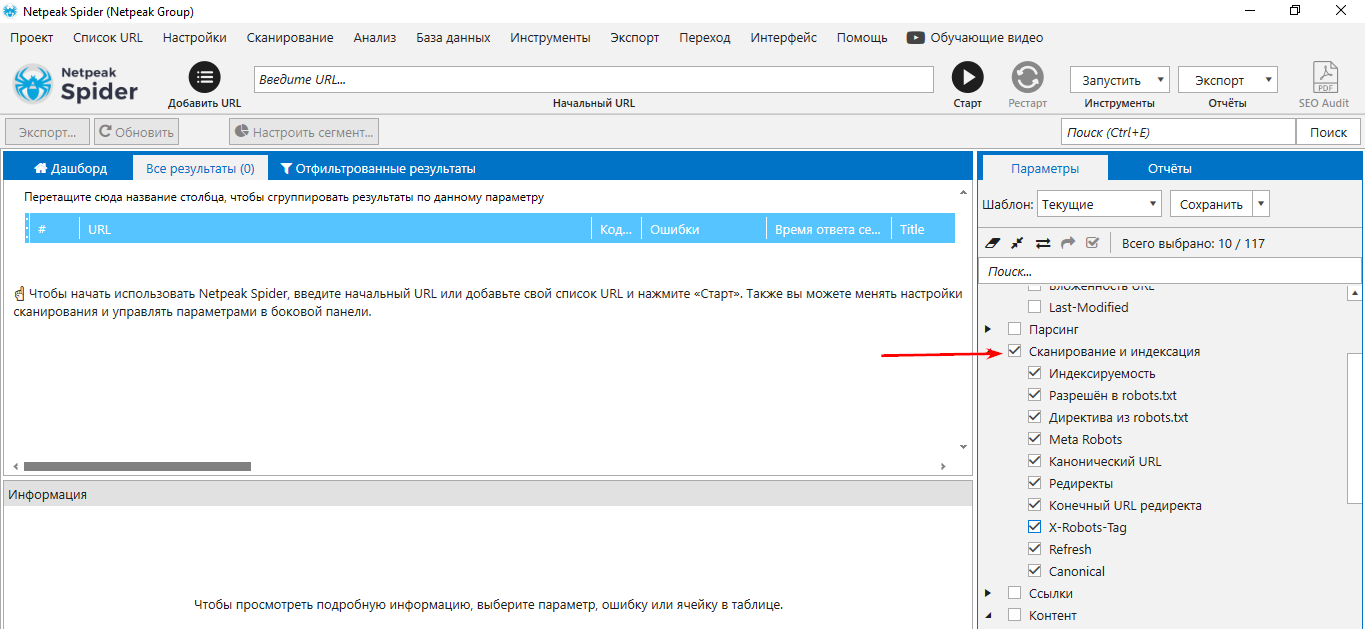The width and height of the screenshot is (1365, 629).
Task: Click the Добавить URL list icon
Action: point(204,77)
